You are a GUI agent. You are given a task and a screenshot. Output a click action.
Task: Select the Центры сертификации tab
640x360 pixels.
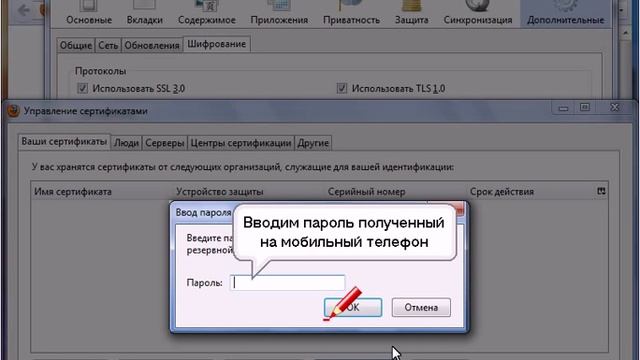tap(241, 143)
